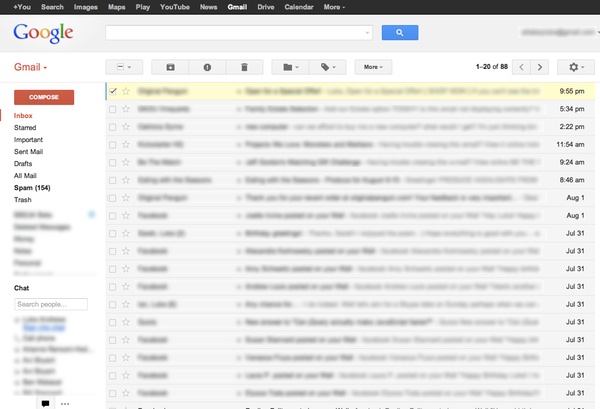600x409 pixels.
Task: Star the 11:54 am message
Action: 126,145
